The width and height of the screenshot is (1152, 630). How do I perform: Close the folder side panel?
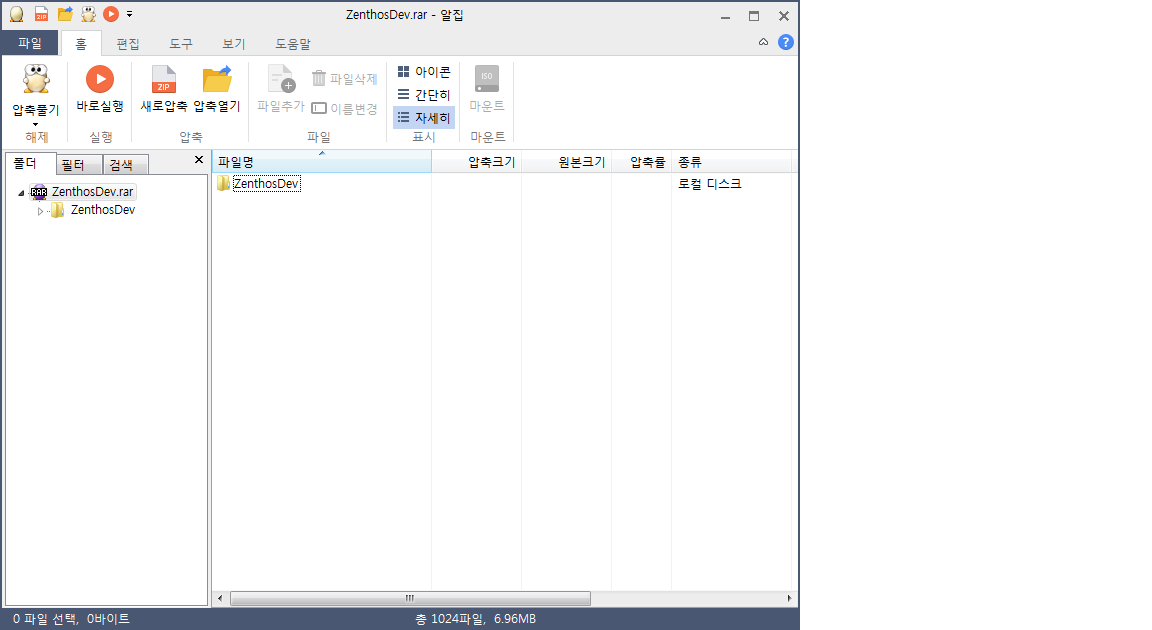coord(198,159)
